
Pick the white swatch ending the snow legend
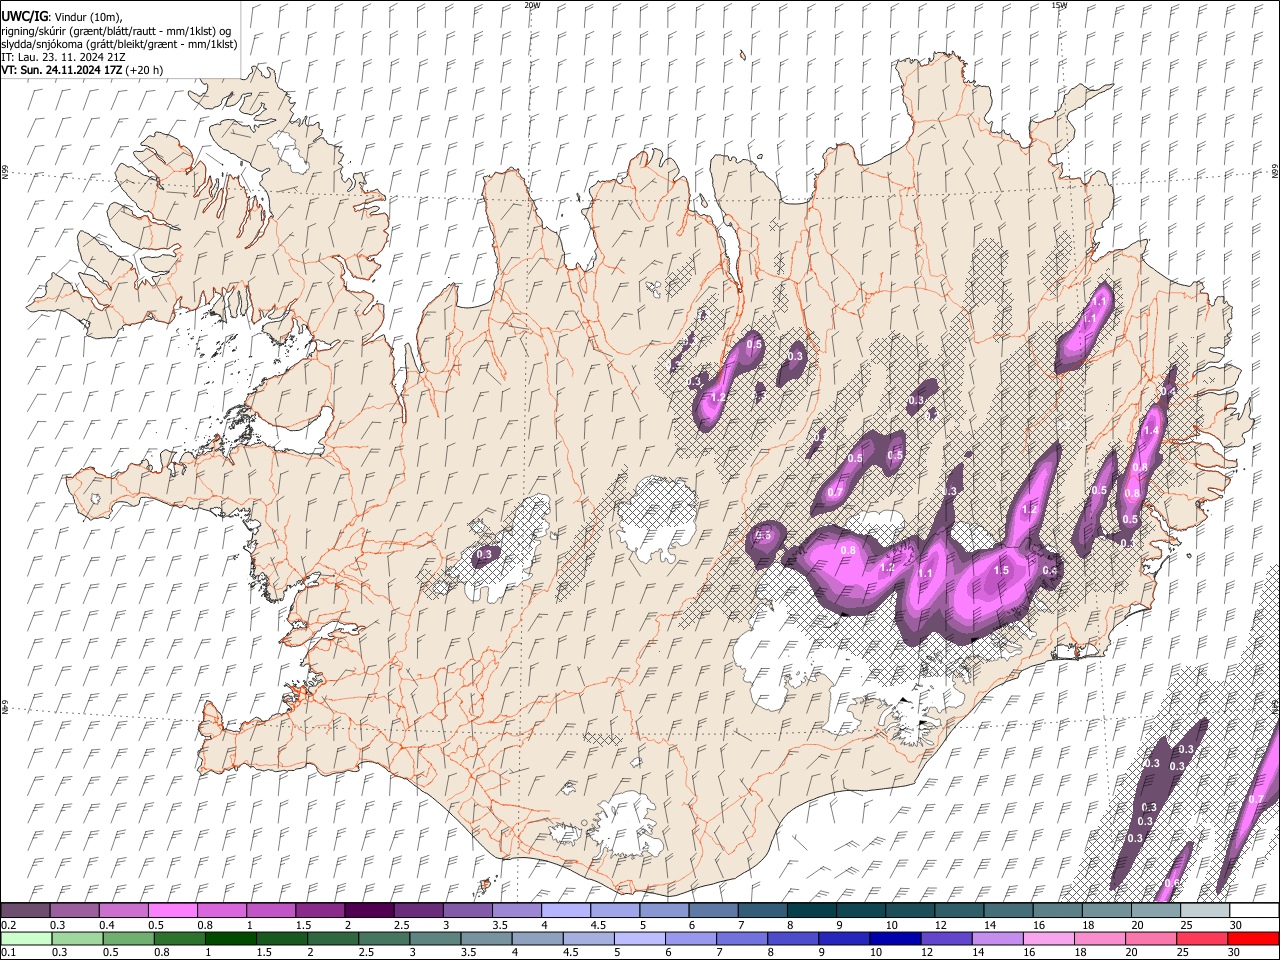tap(1254, 911)
